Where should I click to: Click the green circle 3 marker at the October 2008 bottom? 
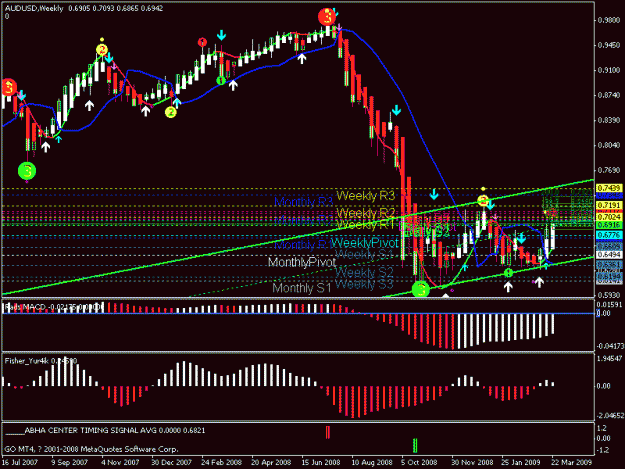click(x=421, y=289)
